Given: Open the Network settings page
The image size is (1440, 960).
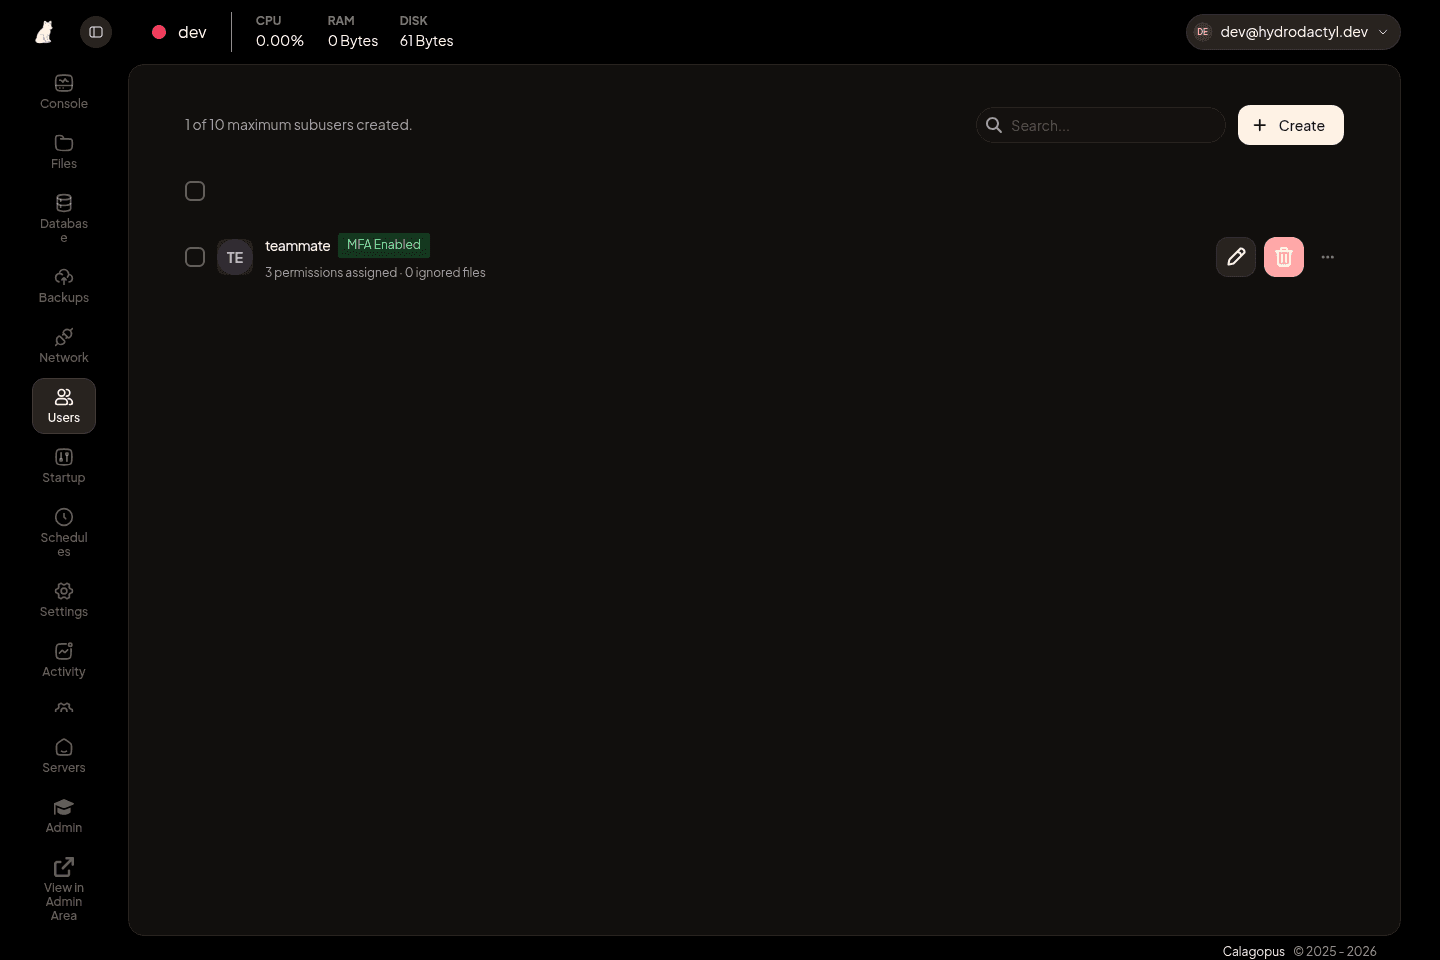Looking at the screenshot, I should tap(64, 346).
